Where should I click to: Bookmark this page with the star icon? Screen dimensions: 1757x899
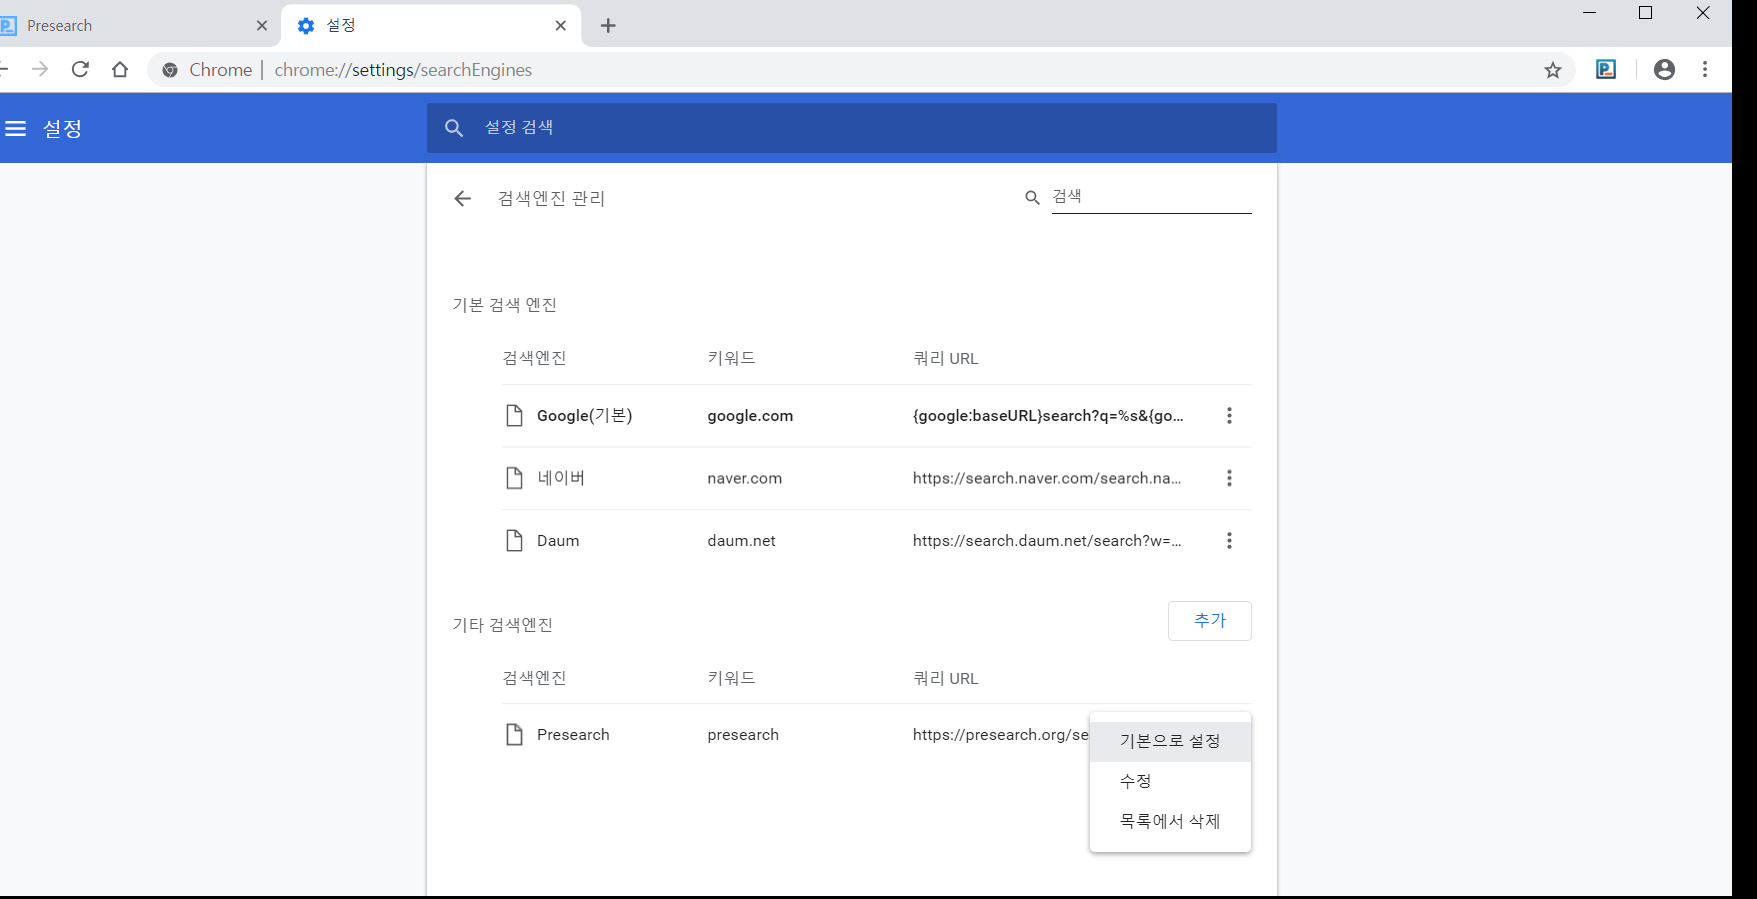click(x=1552, y=70)
